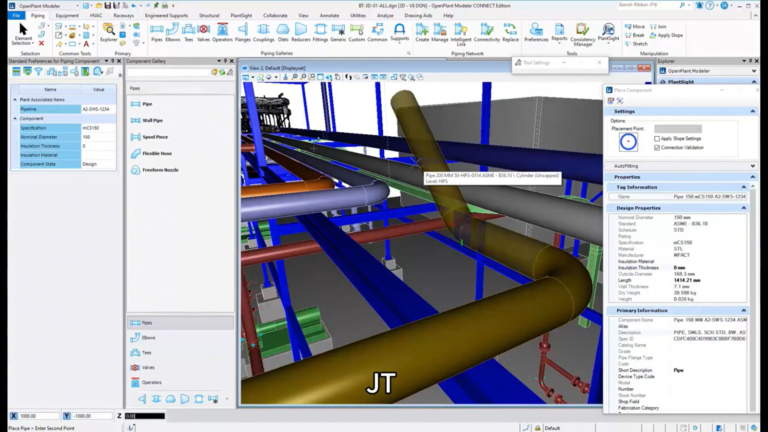Toggle Connection Validation checkbox
This screenshot has width=768, height=432.
click(657, 147)
